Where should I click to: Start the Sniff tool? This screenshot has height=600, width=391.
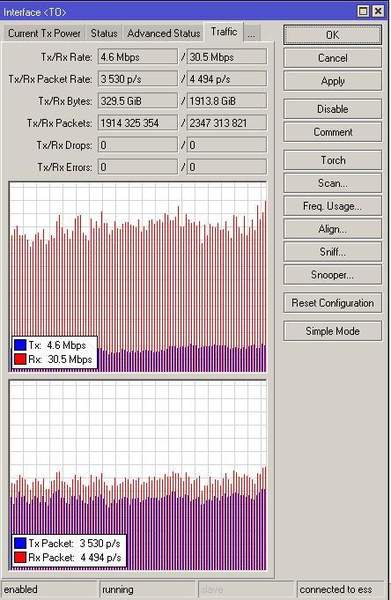coord(332,251)
